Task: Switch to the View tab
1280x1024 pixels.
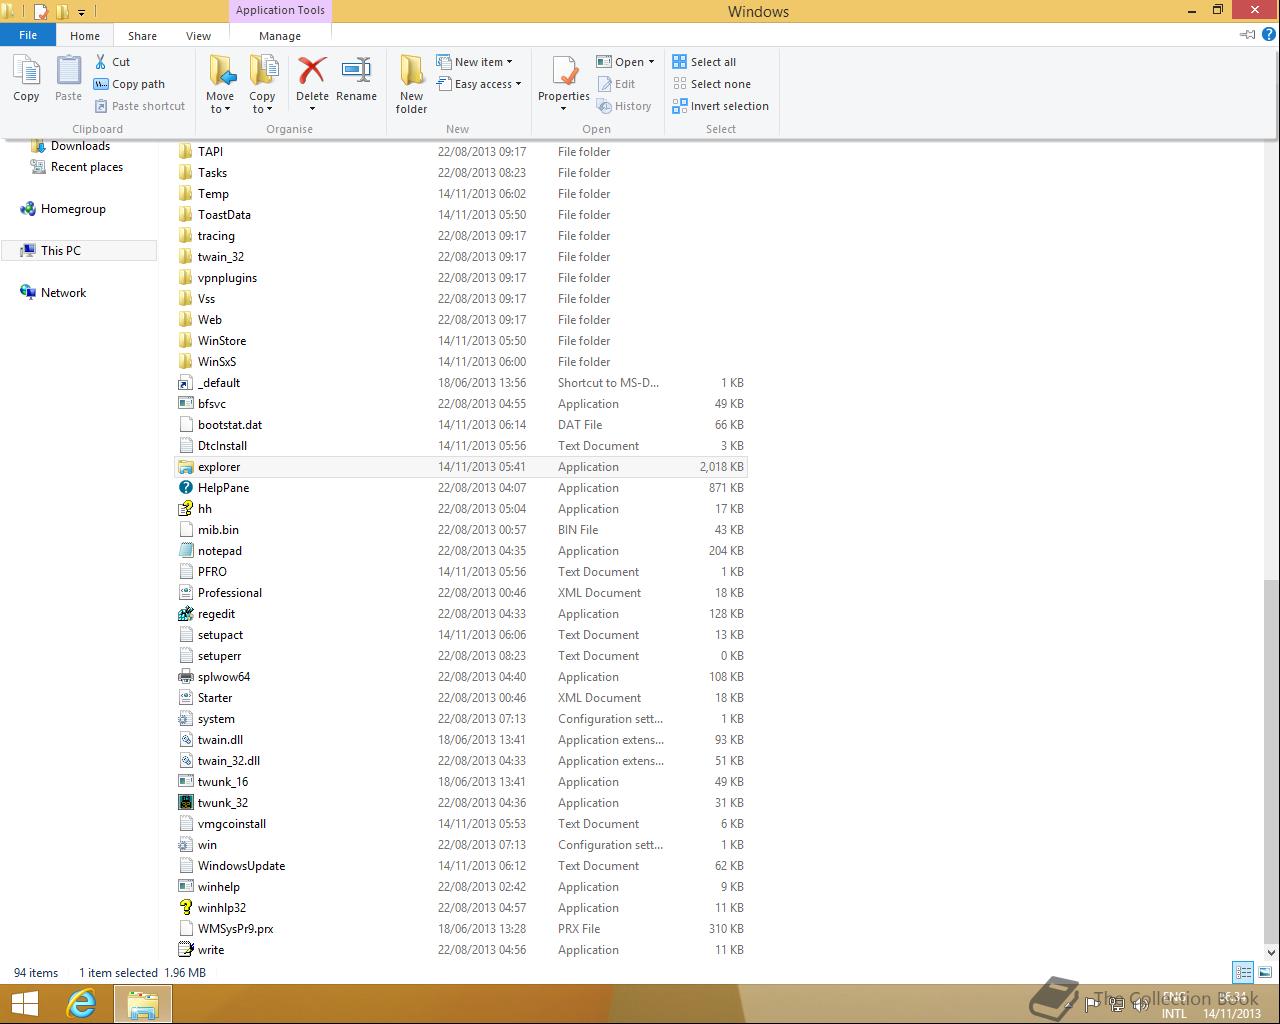Action: pos(198,35)
